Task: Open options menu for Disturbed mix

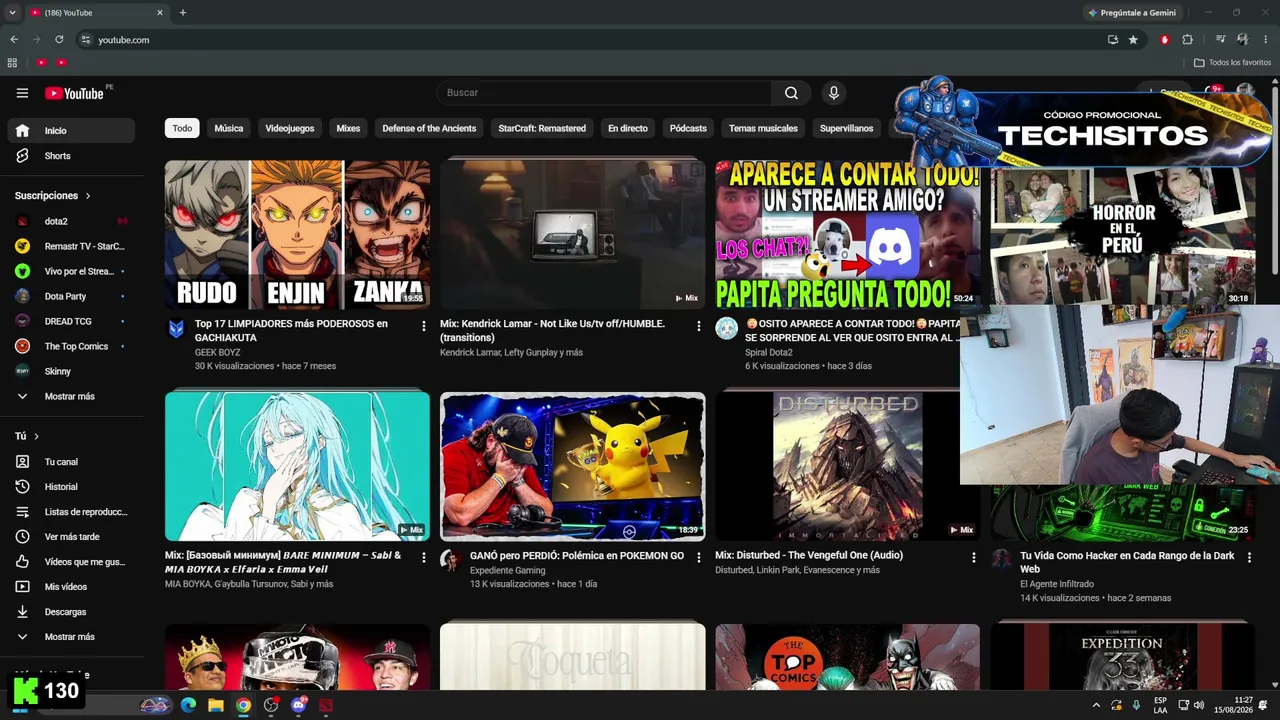Action: tap(973, 558)
